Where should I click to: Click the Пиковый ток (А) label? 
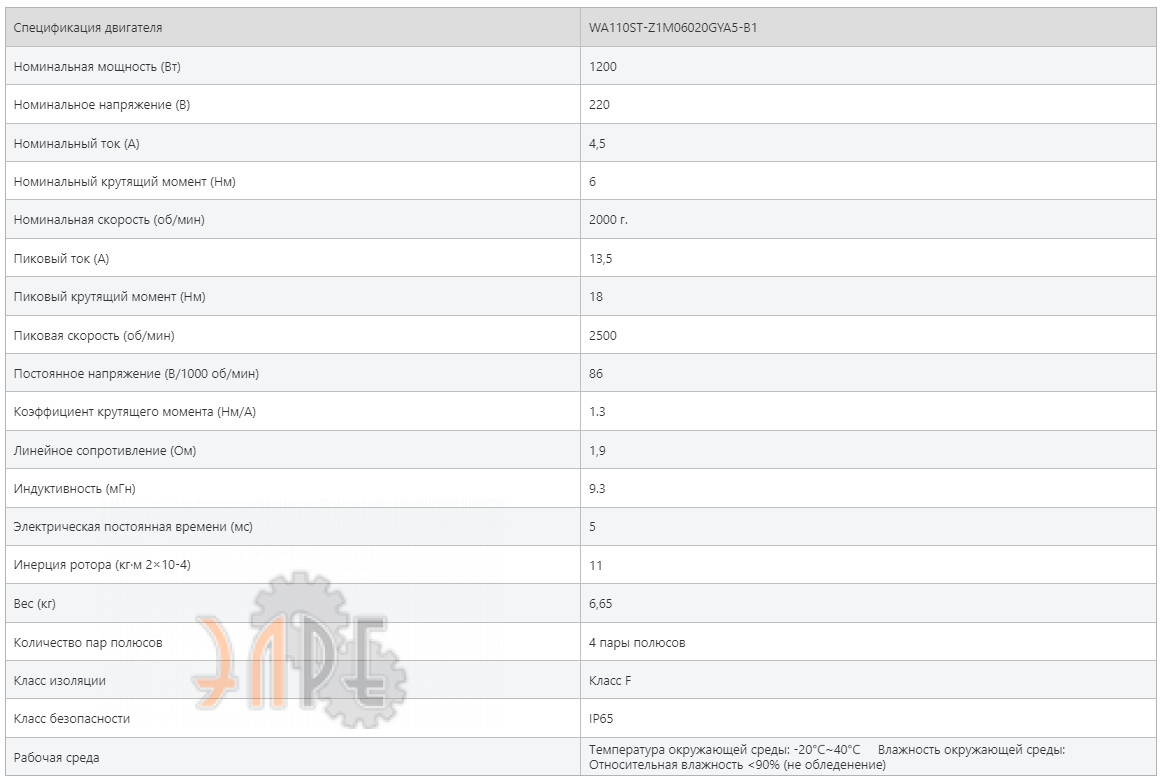click(61, 258)
